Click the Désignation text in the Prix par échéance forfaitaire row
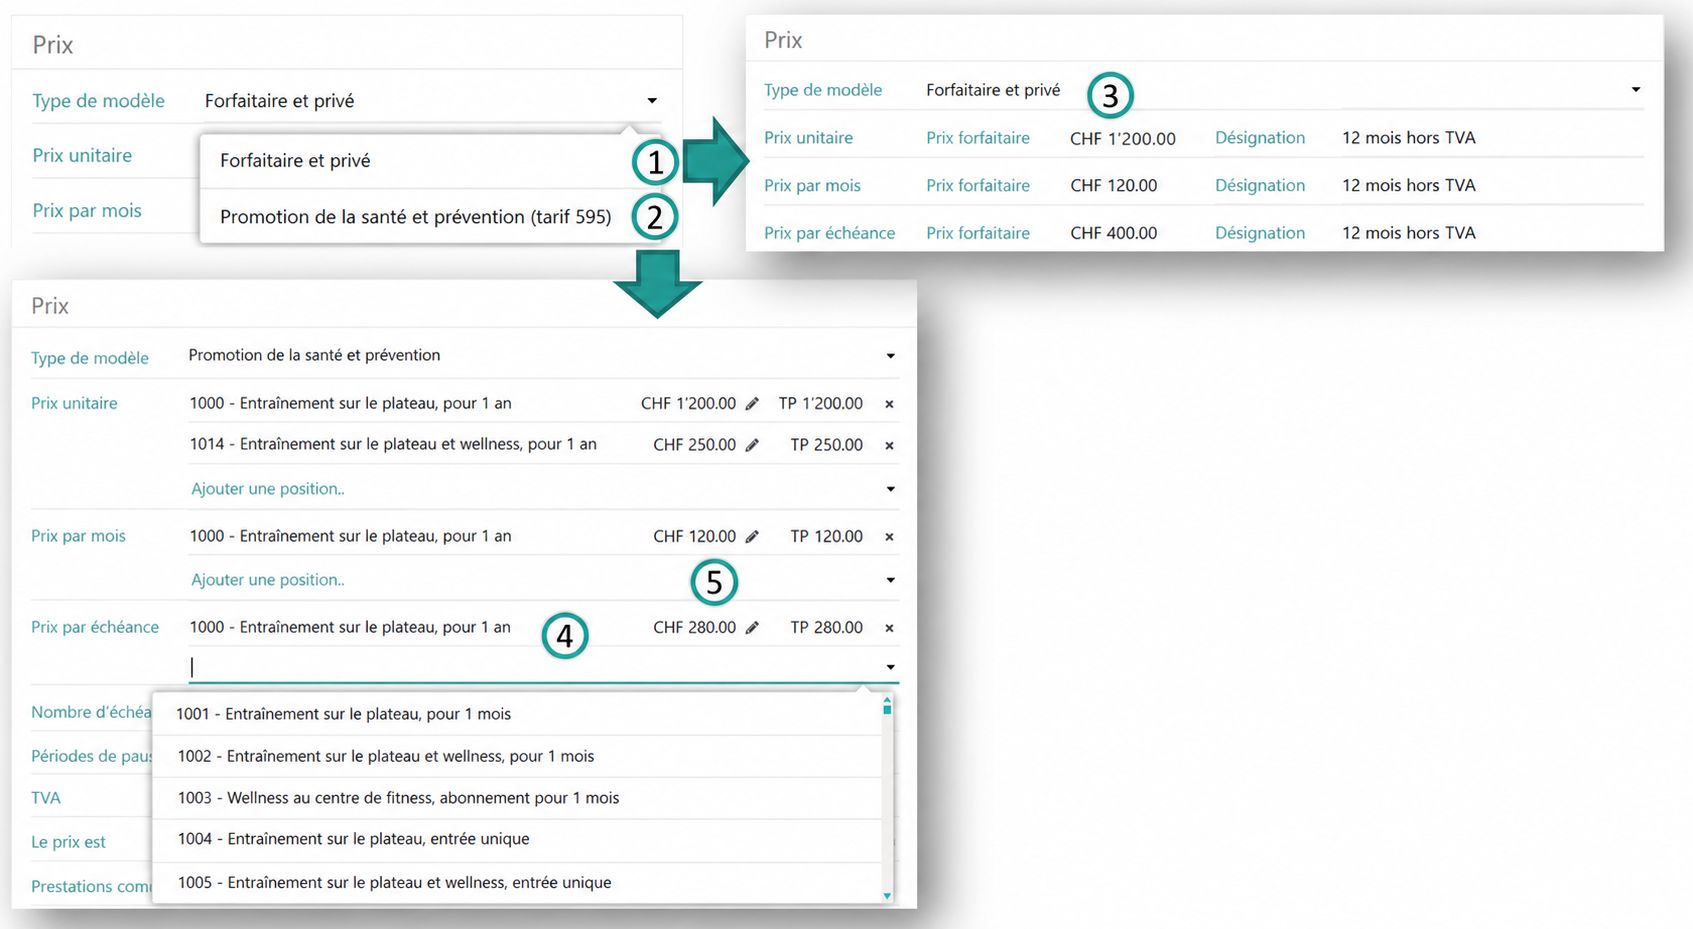The image size is (1693, 929). tap(1408, 233)
